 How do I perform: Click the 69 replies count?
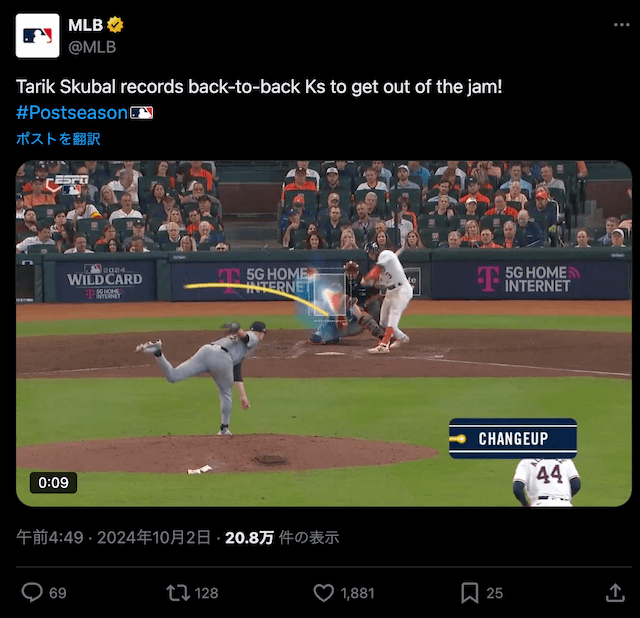tap(58, 593)
